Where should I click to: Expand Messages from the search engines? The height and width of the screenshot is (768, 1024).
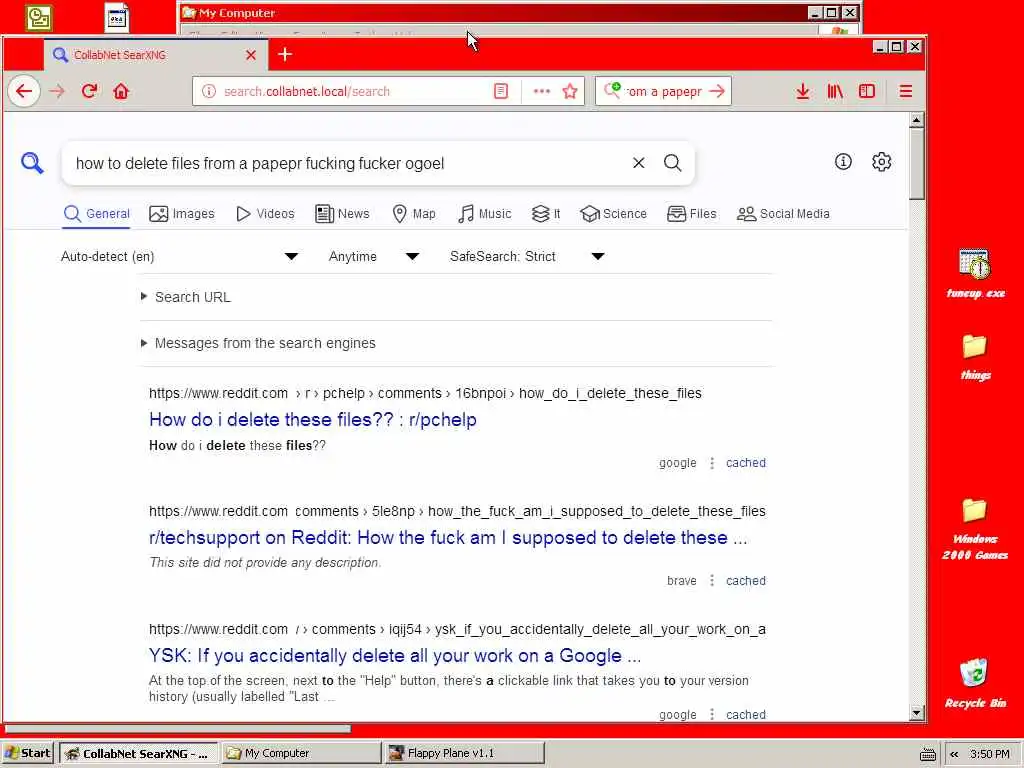(x=259, y=343)
